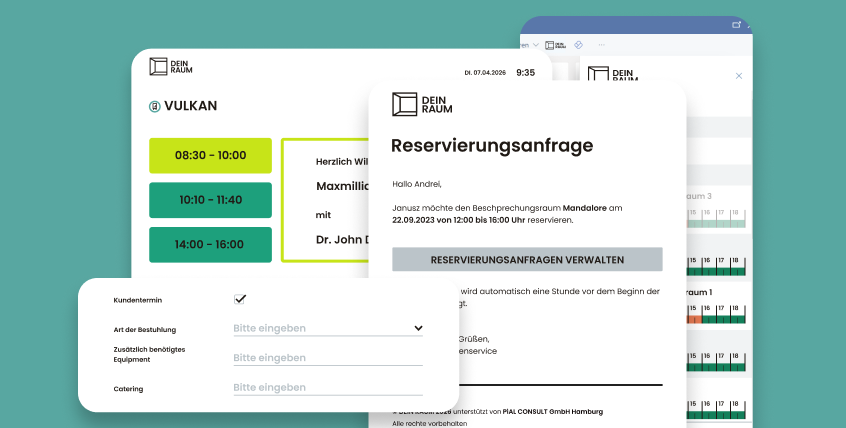
Task: Open the three-dots more options in Outlook toolbar
Action: (x=602, y=45)
